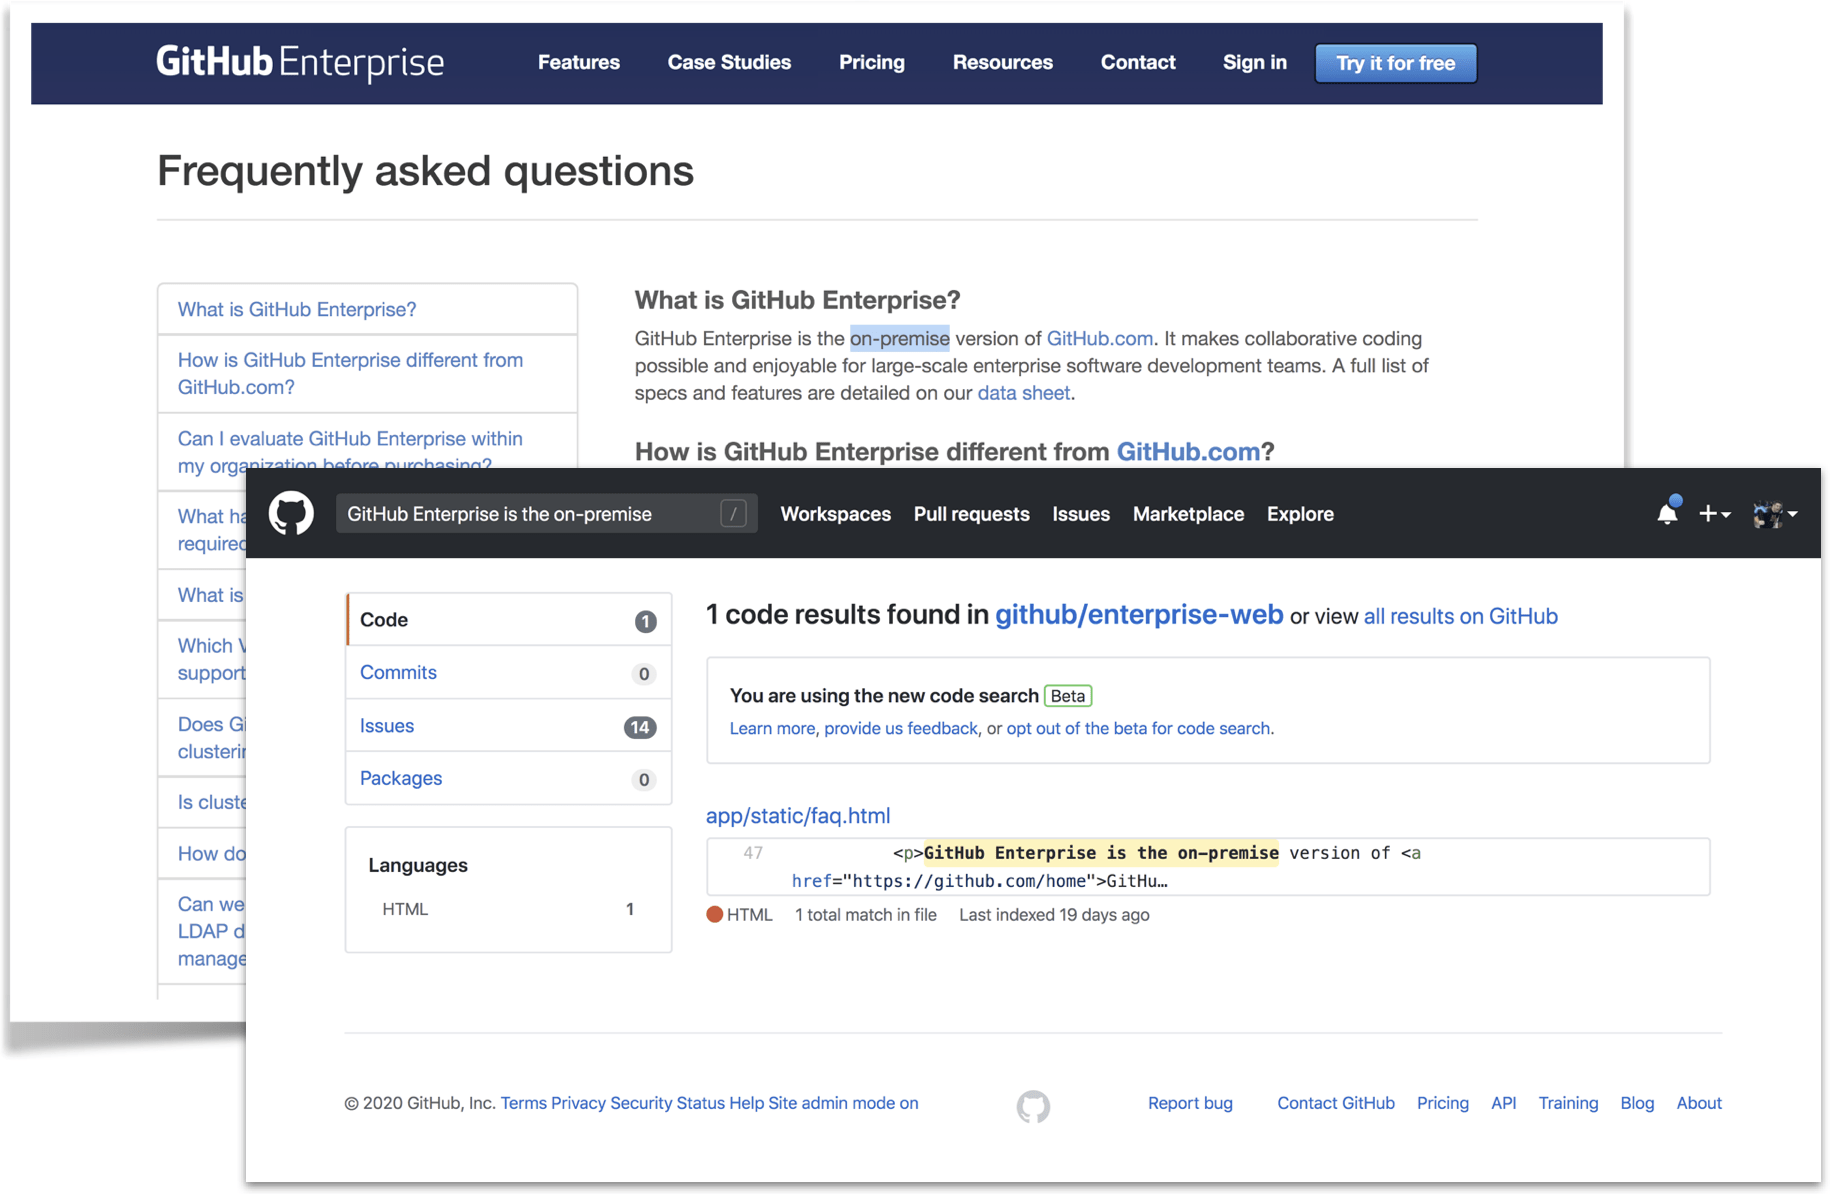The width and height of the screenshot is (1830, 1194).
Task: Open Issues in the GitHub header
Action: 1081,514
